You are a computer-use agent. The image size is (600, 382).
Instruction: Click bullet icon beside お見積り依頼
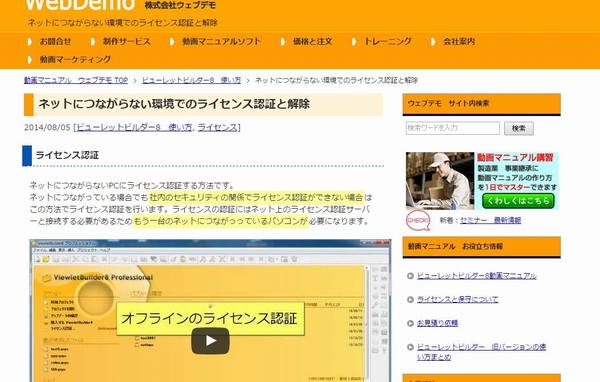[410, 323]
